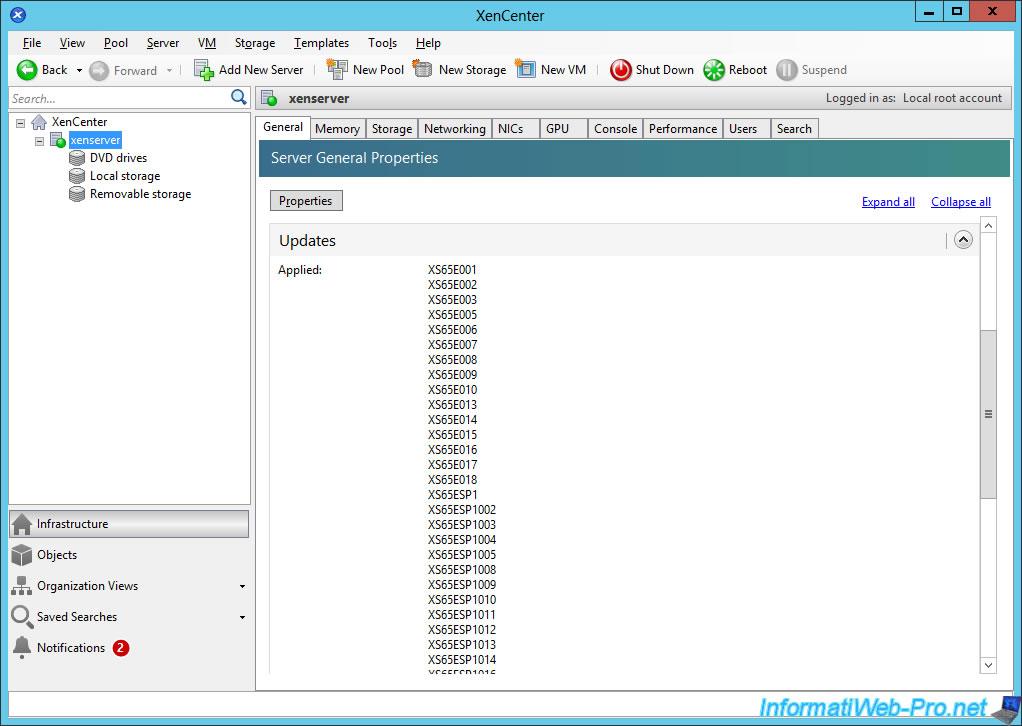Collapse the XenCenter tree root node
Screen dimensions: 1022x726
click(x=21, y=123)
